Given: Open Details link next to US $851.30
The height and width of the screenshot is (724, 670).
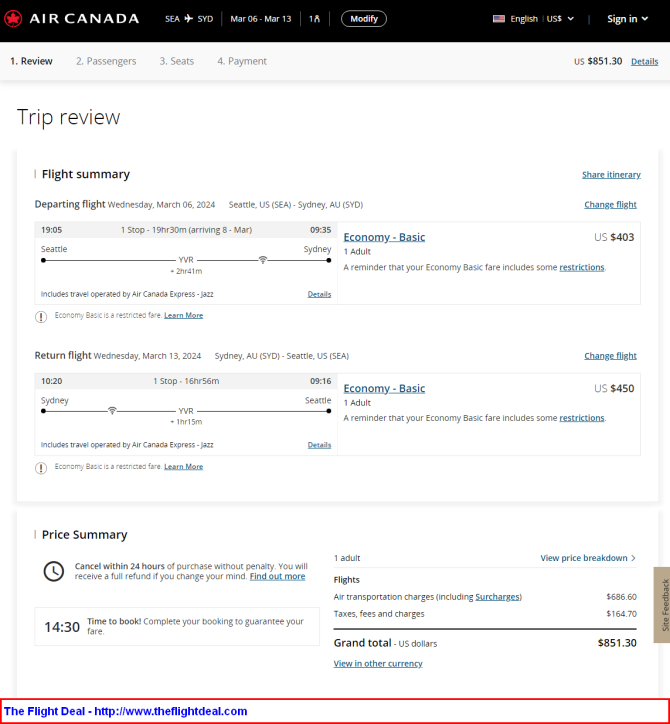Looking at the screenshot, I should click(645, 61).
